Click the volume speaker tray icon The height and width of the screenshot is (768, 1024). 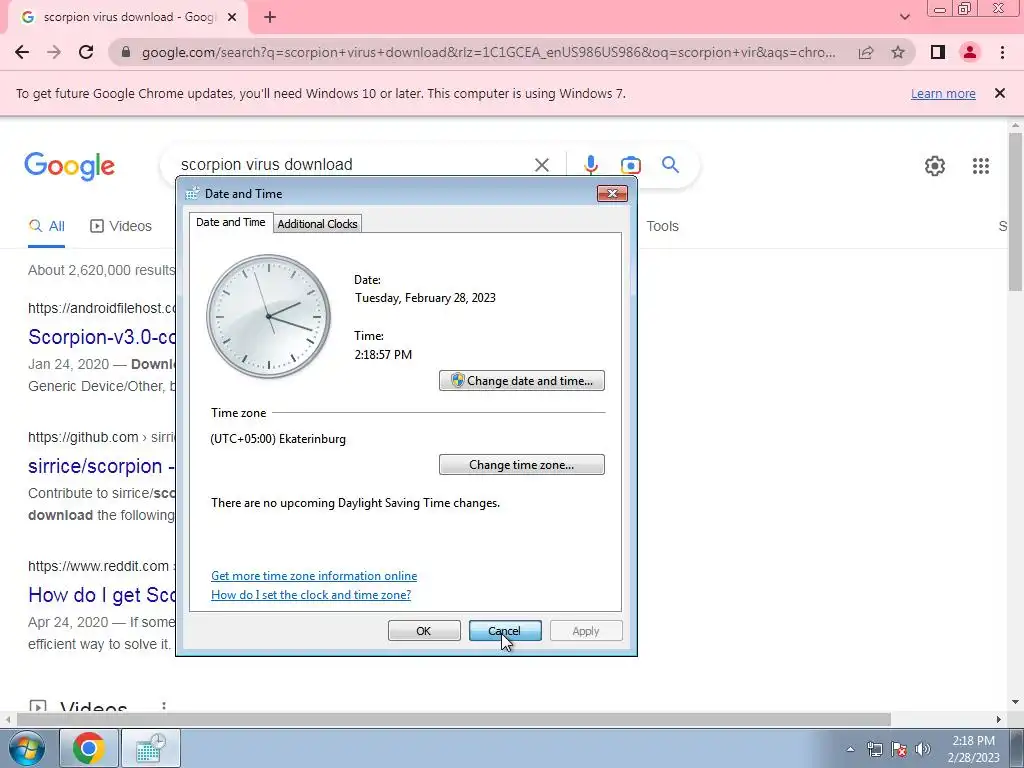click(x=923, y=749)
